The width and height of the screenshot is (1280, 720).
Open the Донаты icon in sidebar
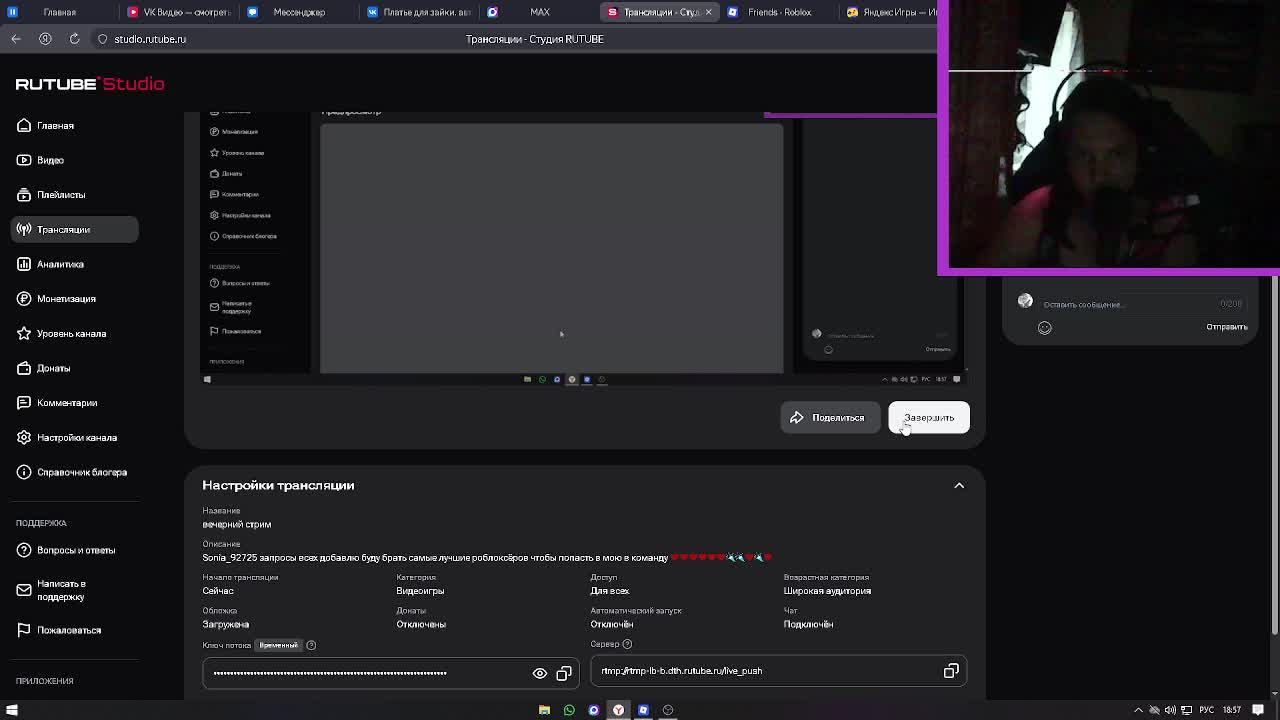click(x=24, y=368)
